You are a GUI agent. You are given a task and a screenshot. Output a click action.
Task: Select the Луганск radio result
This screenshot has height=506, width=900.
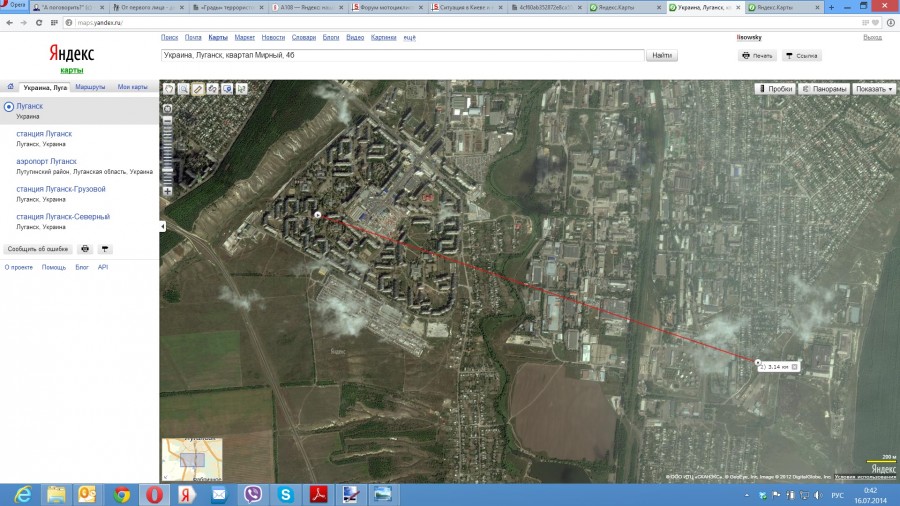coord(10,106)
